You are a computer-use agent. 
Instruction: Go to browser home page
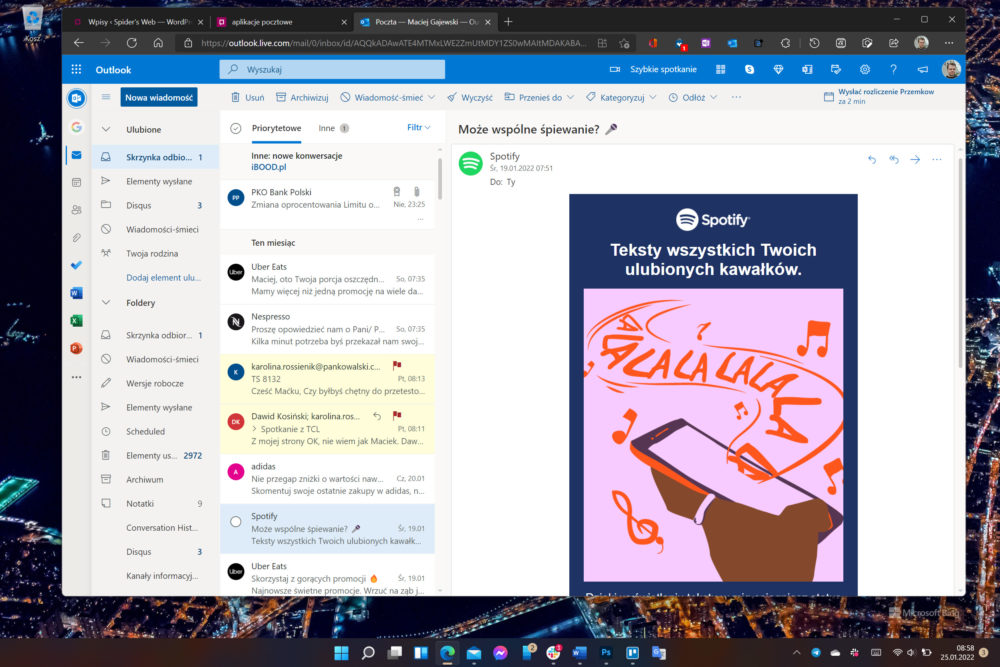[x=158, y=43]
